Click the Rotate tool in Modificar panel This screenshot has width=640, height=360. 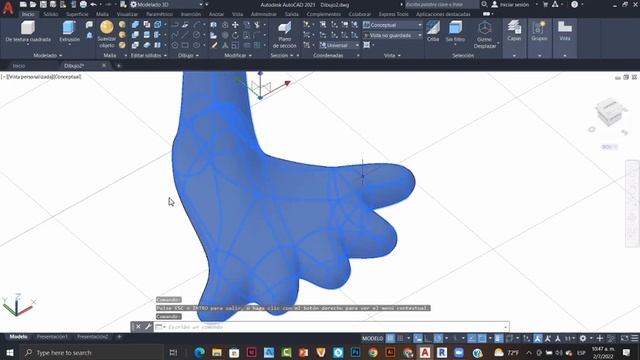click(236, 35)
